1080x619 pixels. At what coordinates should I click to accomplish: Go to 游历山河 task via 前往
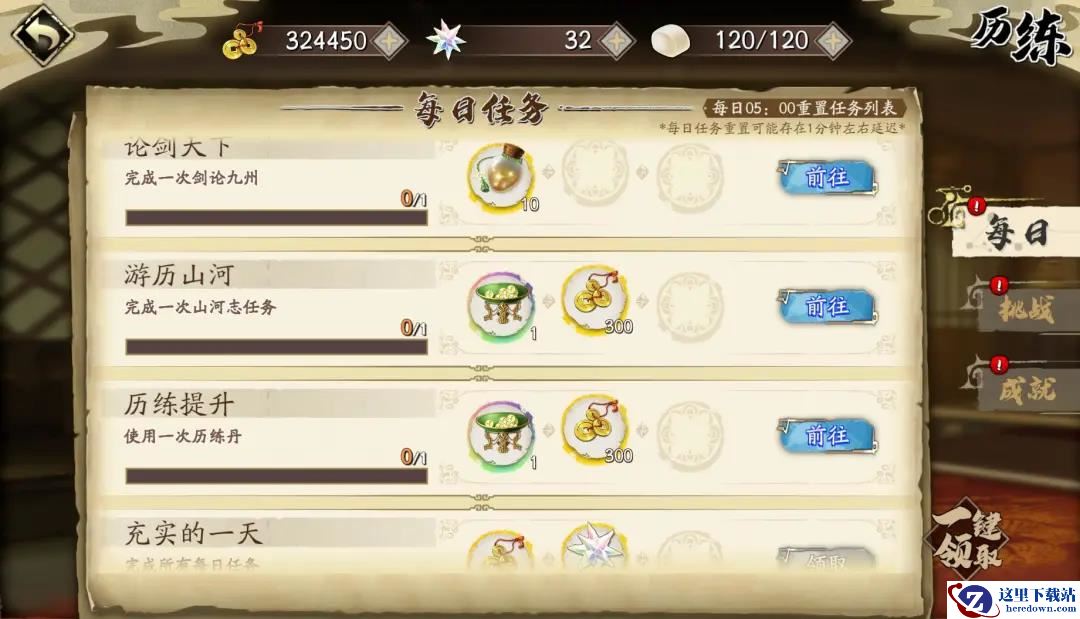[x=827, y=306]
